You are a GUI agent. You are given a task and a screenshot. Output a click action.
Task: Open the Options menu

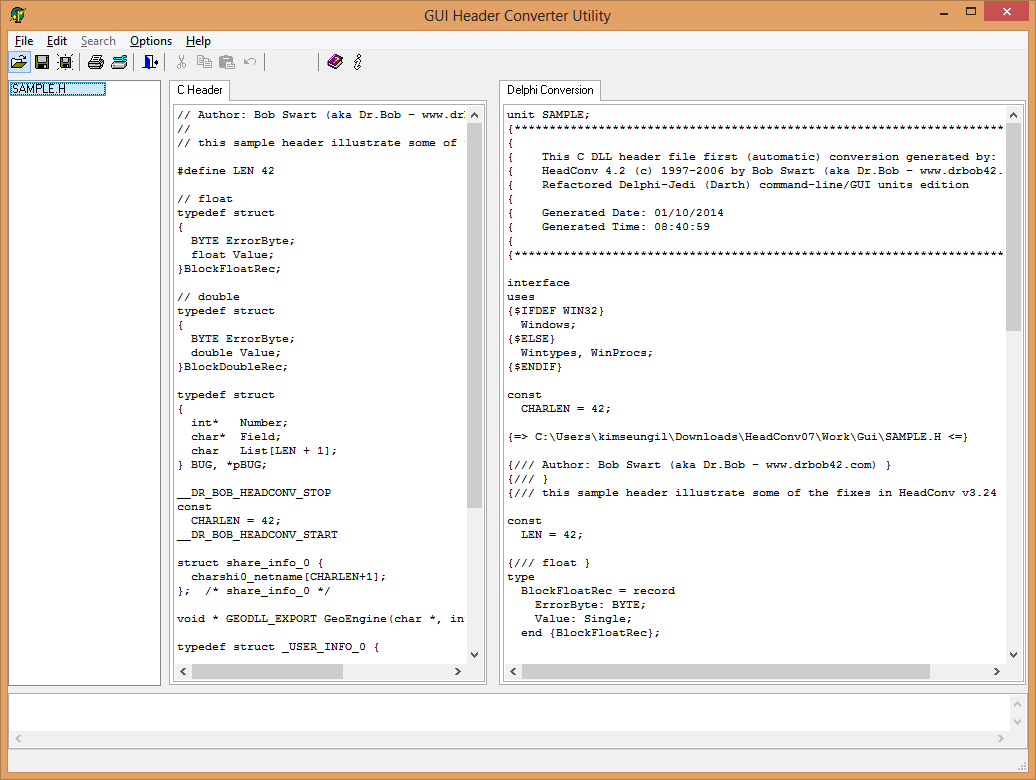[x=151, y=41]
